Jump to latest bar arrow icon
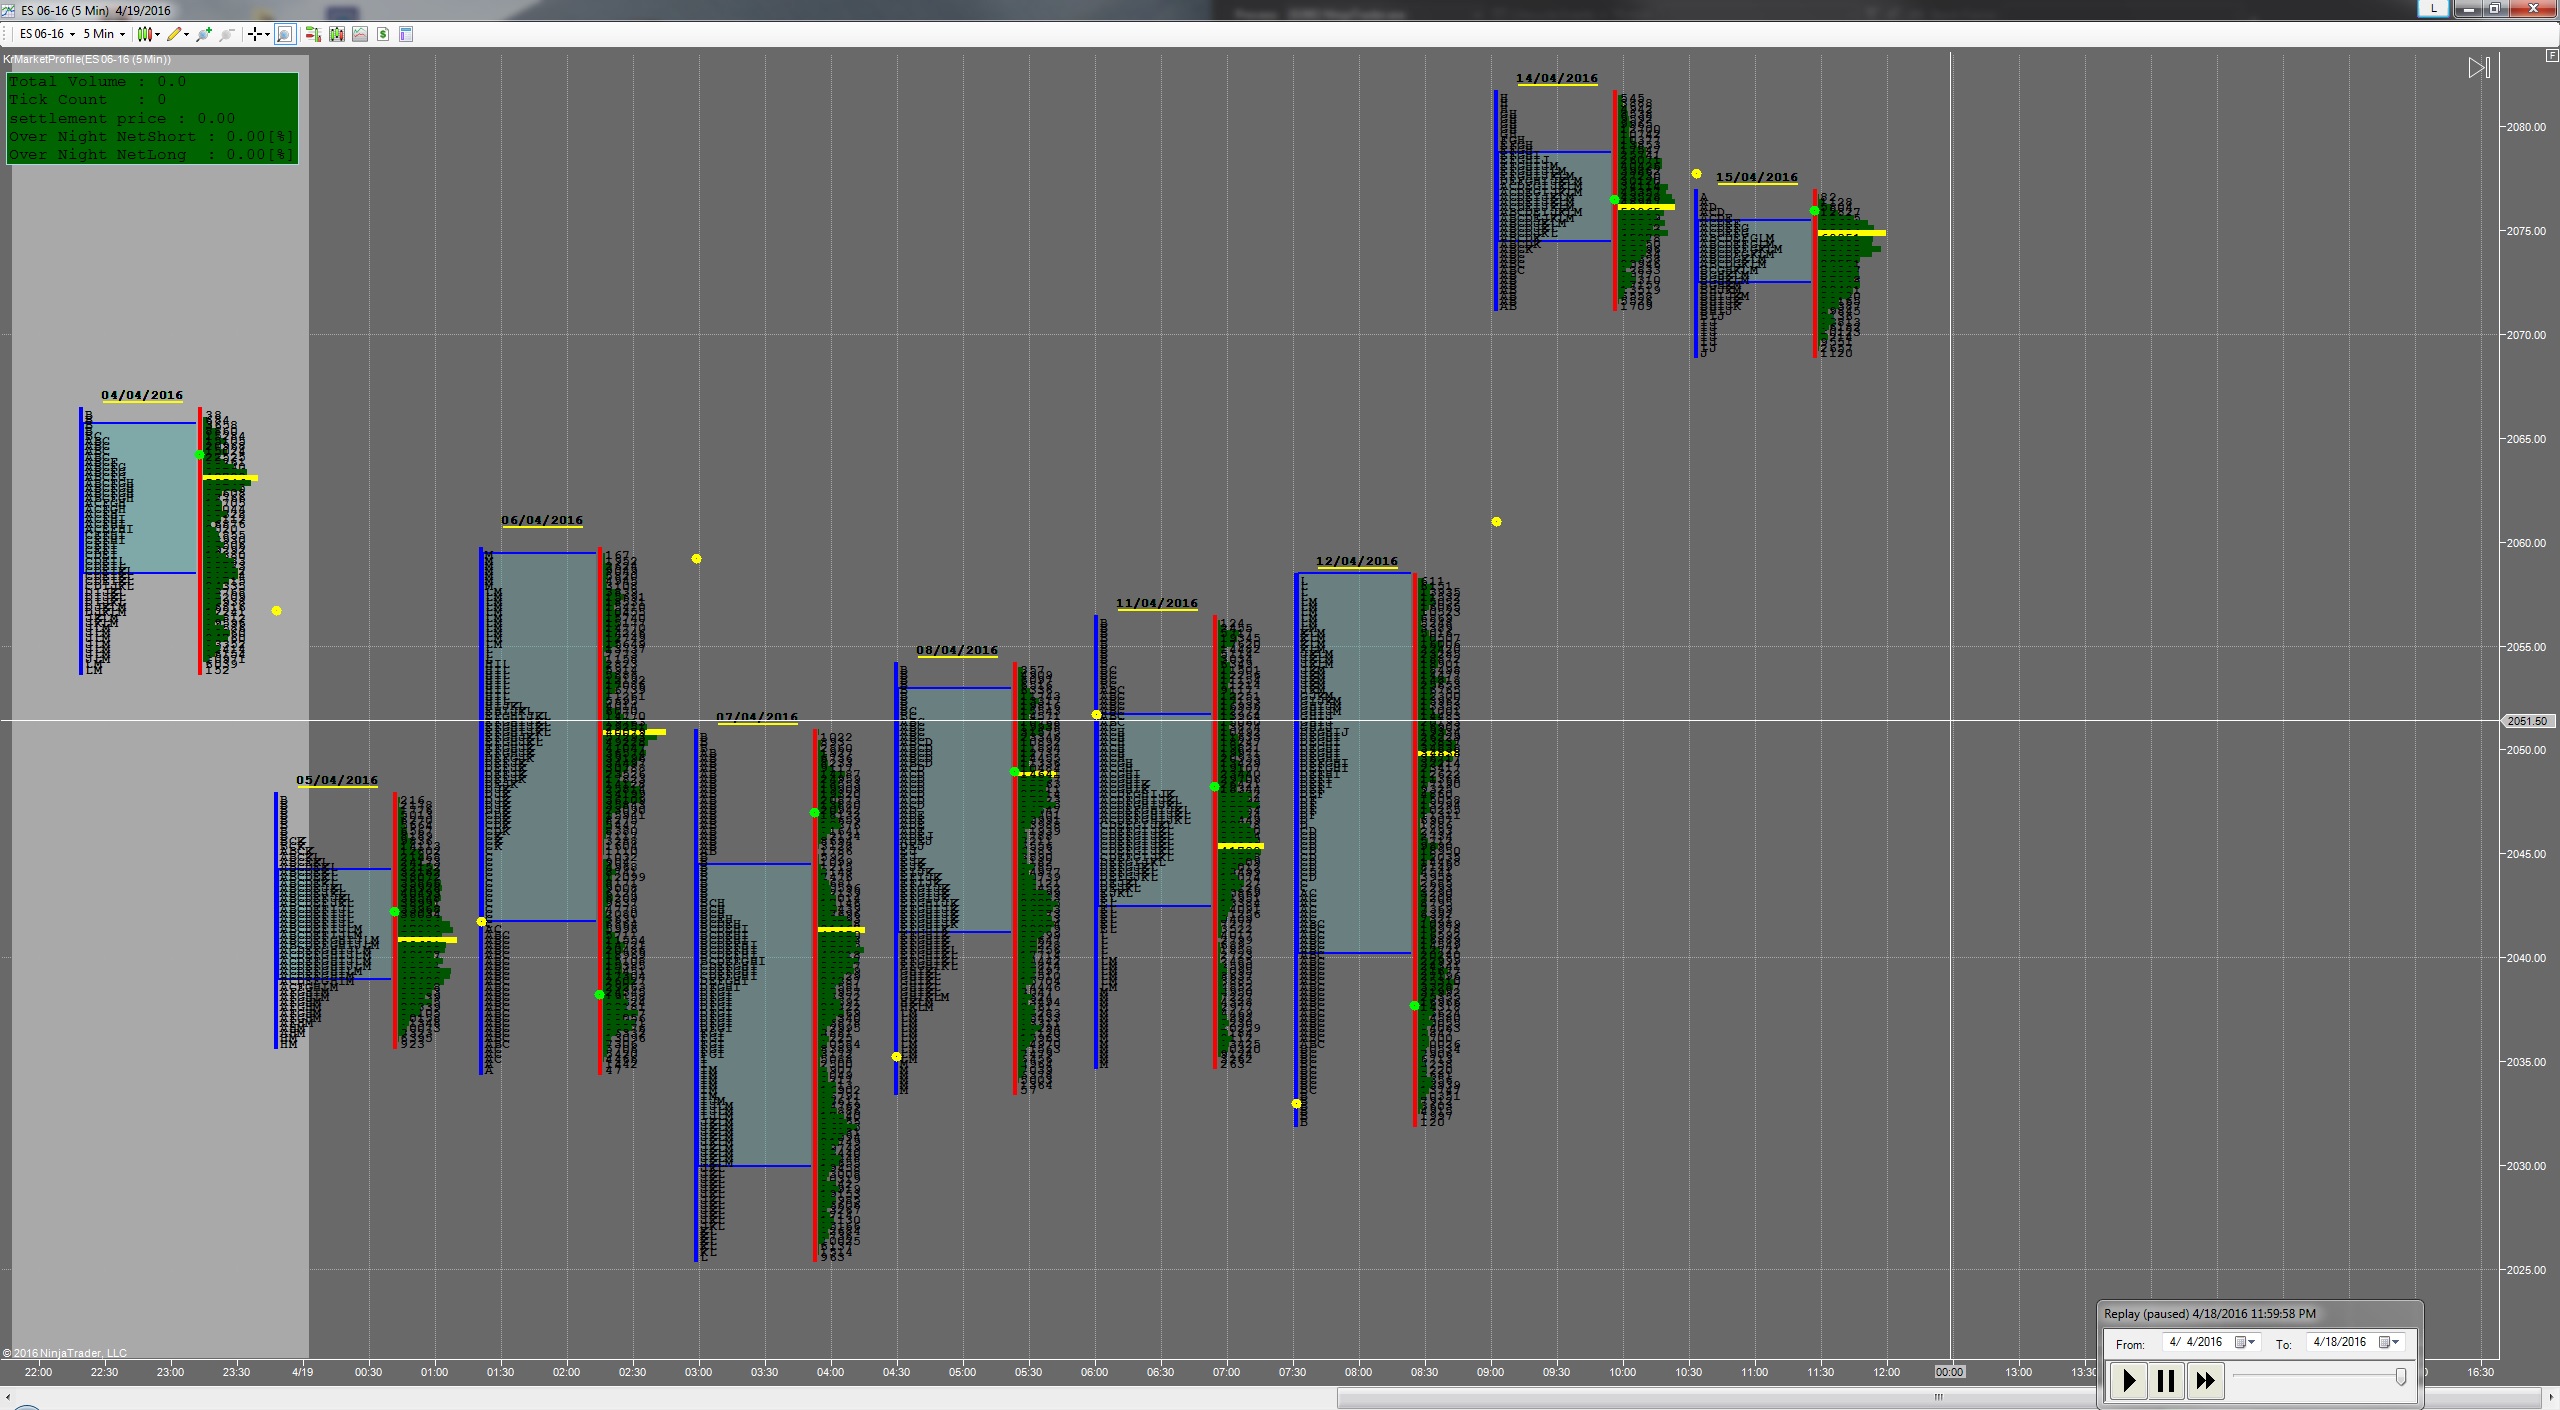 coord(2479,68)
